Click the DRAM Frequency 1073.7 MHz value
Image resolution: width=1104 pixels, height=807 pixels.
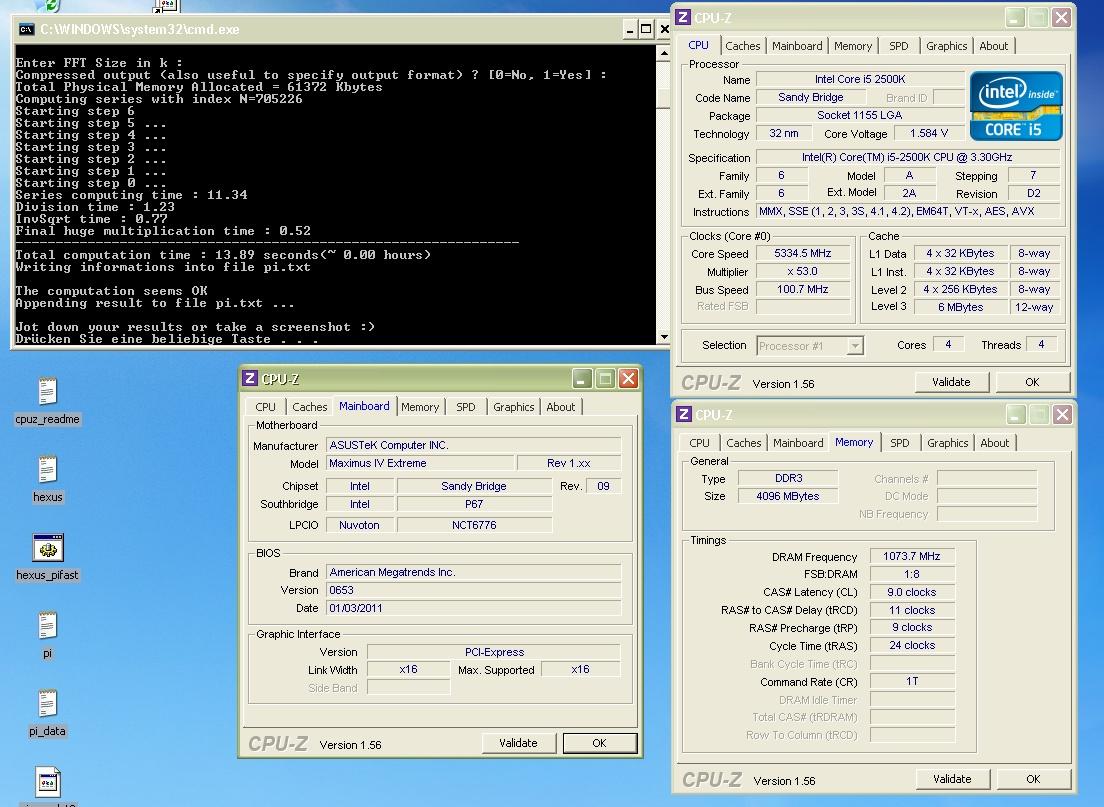click(x=912, y=556)
